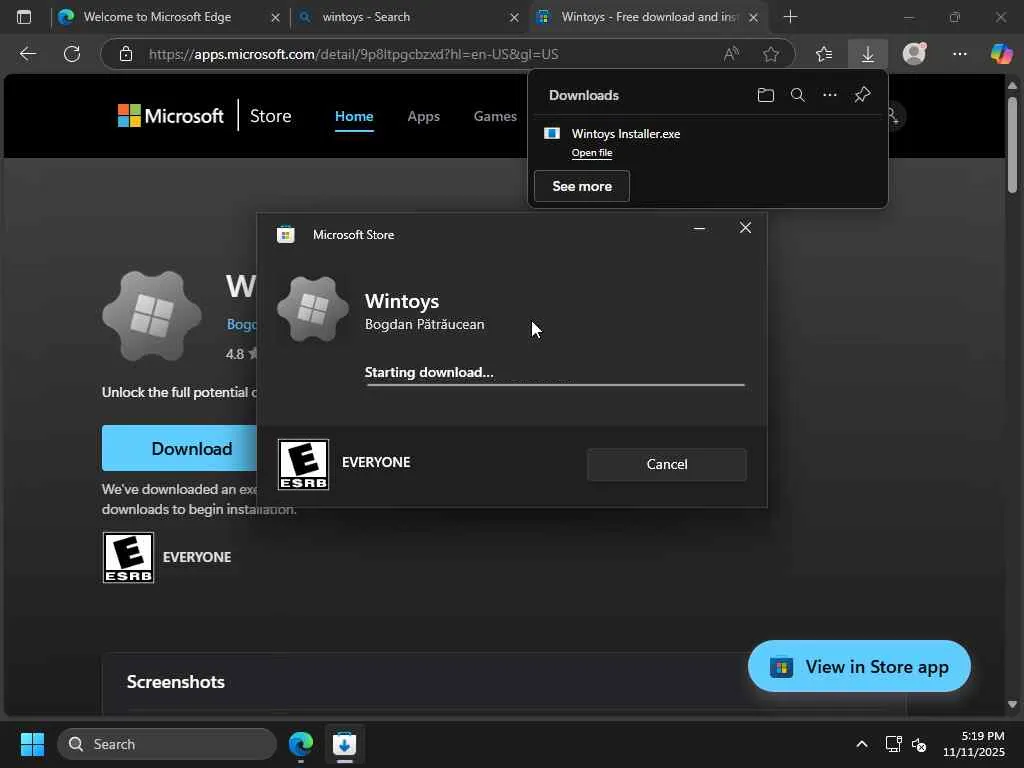This screenshot has width=1024, height=768.
Task: Click the page vertical scrollbar thumb
Action: (x=1012, y=144)
